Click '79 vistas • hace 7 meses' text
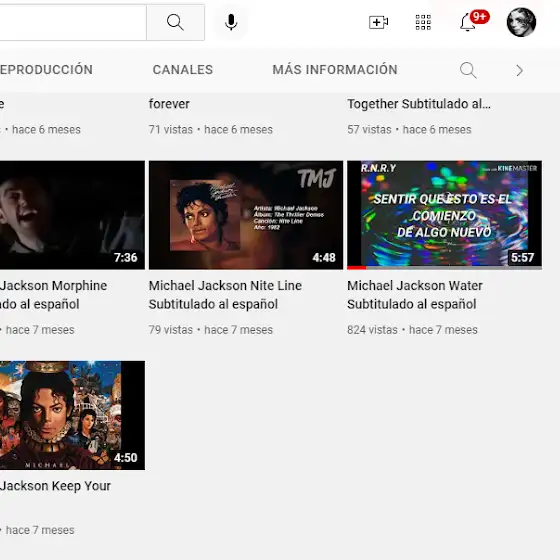 pos(211,330)
